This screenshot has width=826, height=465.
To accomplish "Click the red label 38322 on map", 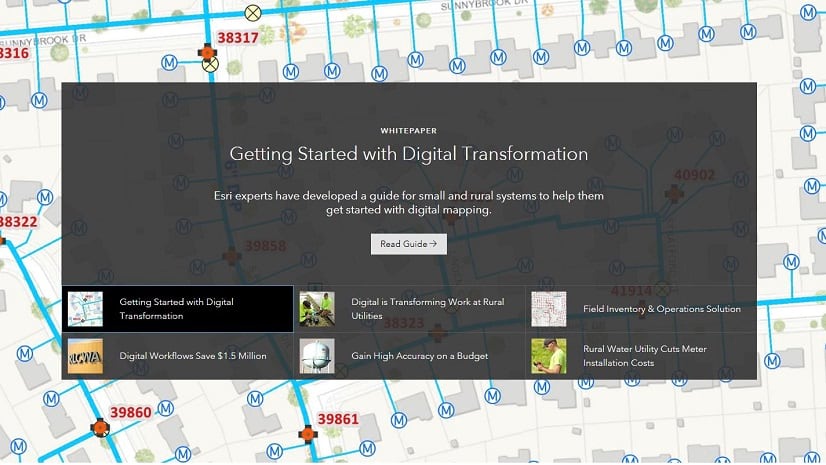I will pos(18,222).
